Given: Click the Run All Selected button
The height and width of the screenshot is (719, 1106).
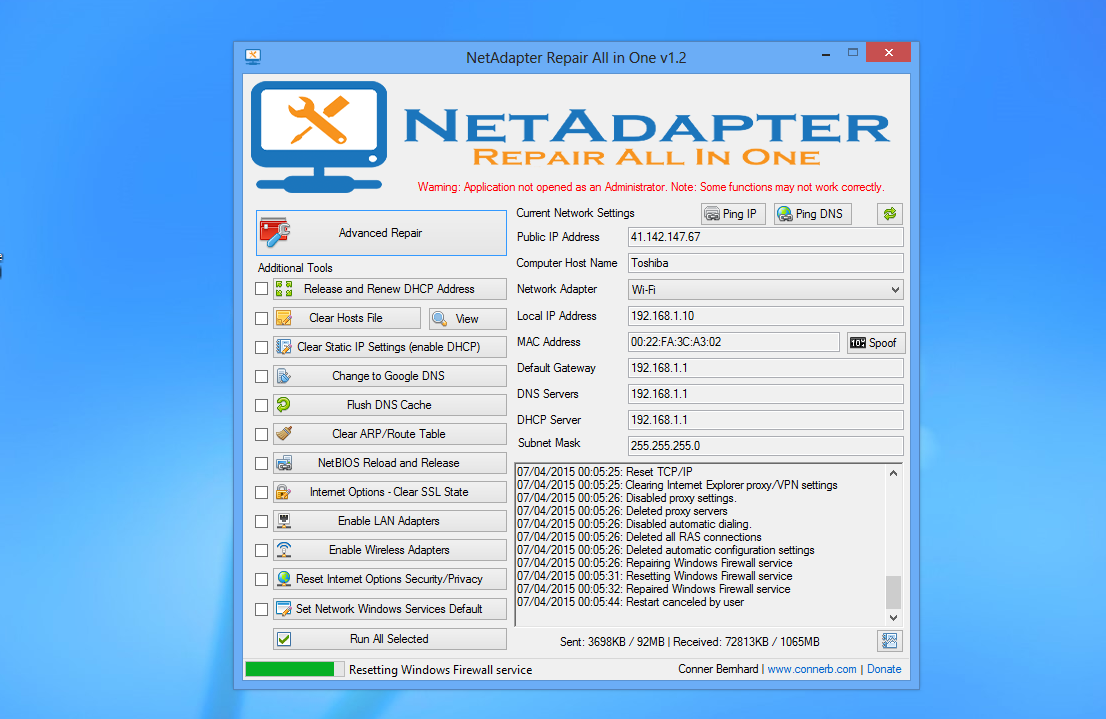Looking at the screenshot, I should point(389,639).
